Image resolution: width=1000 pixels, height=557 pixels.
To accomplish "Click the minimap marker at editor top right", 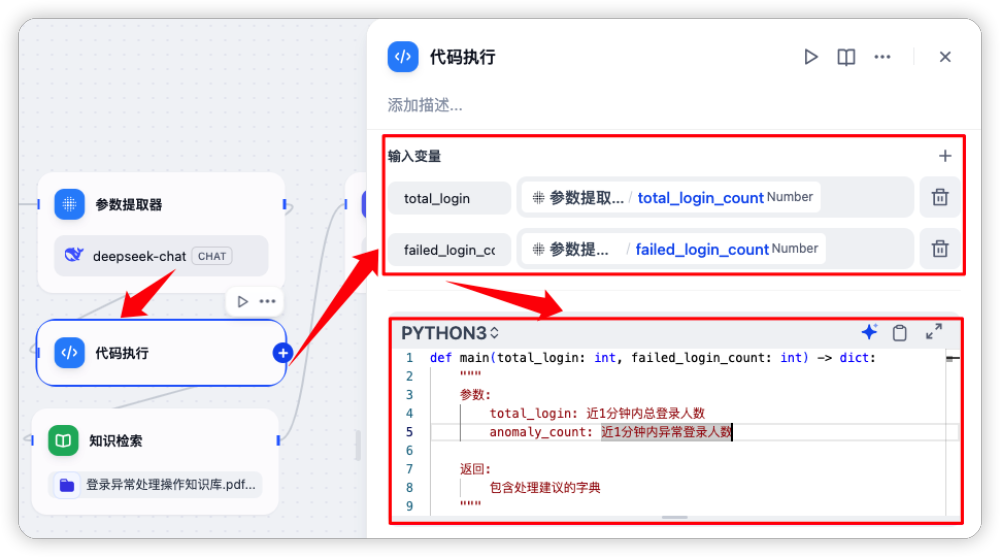I will pos(953,359).
